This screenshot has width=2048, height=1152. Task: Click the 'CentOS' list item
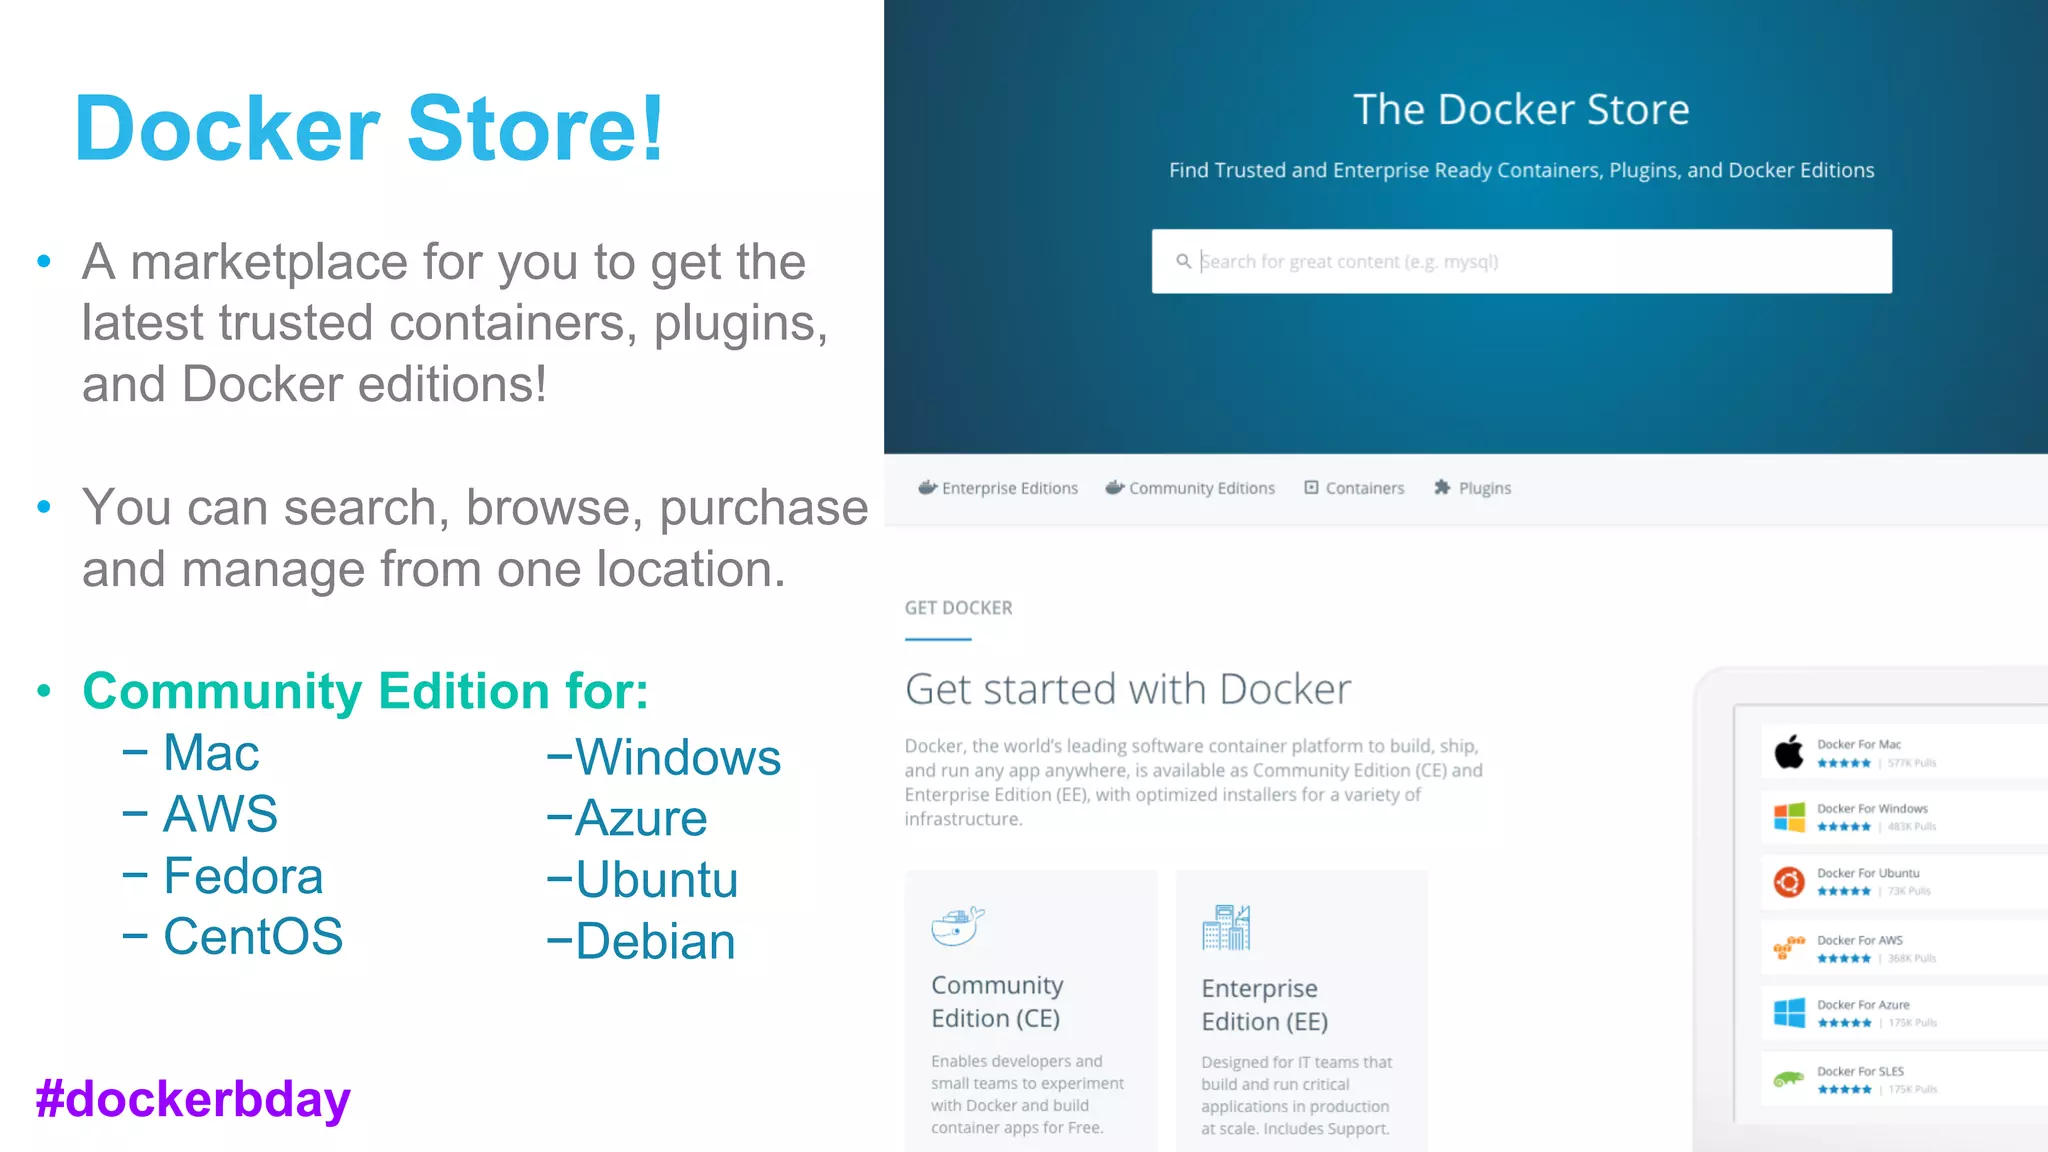[253, 937]
